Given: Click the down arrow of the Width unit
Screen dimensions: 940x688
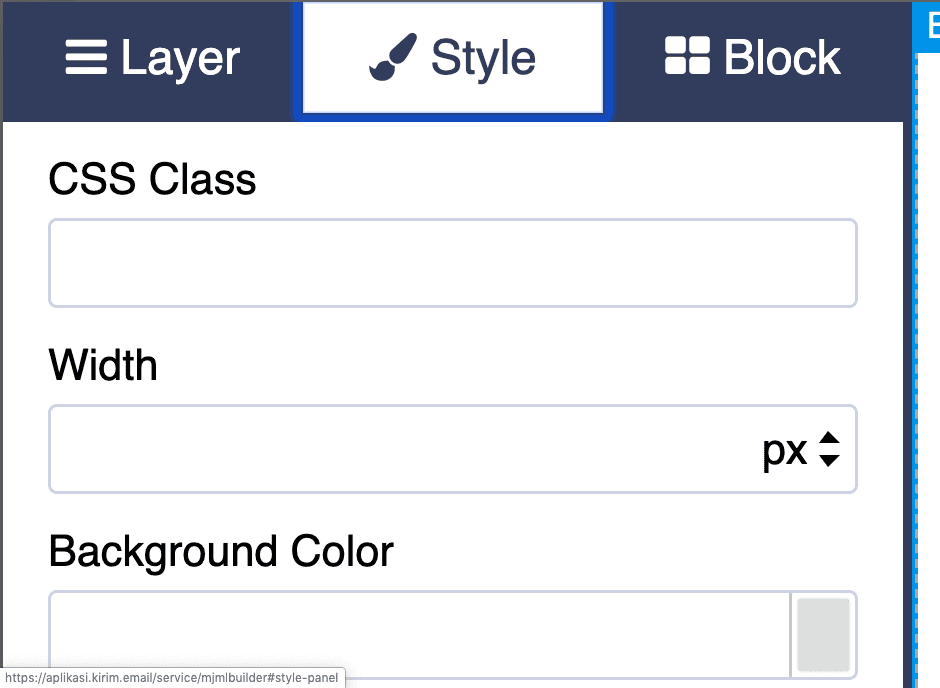Looking at the screenshot, I should pyautogui.click(x=828, y=460).
